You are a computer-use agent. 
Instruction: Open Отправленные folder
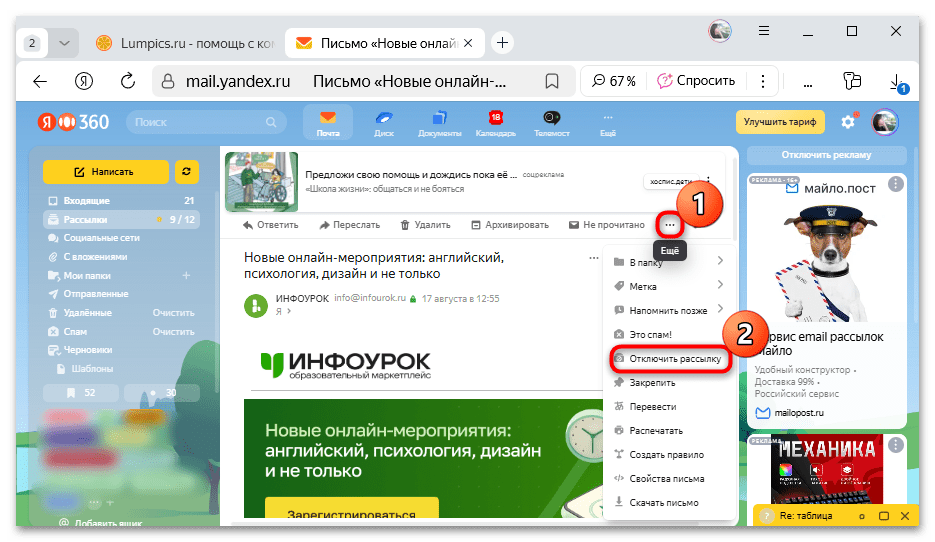coord(121,294)
